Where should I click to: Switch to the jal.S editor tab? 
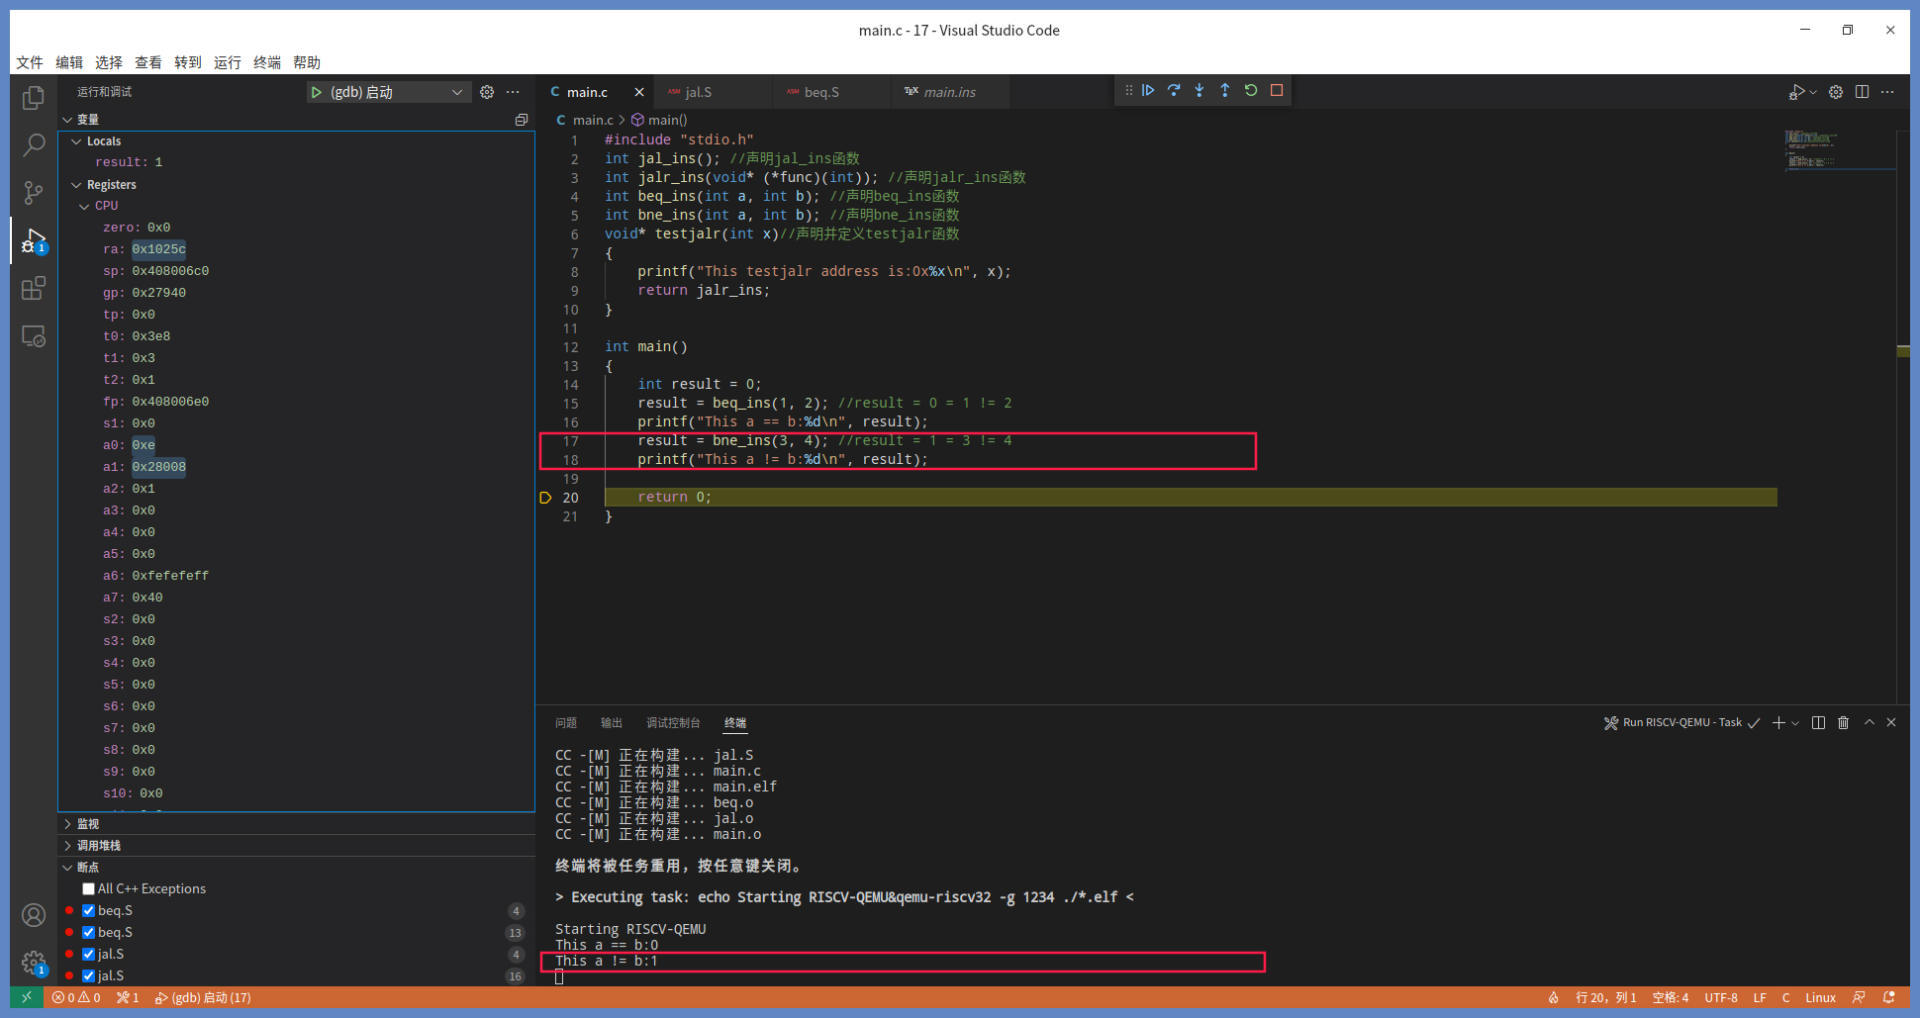click(698, 92)
